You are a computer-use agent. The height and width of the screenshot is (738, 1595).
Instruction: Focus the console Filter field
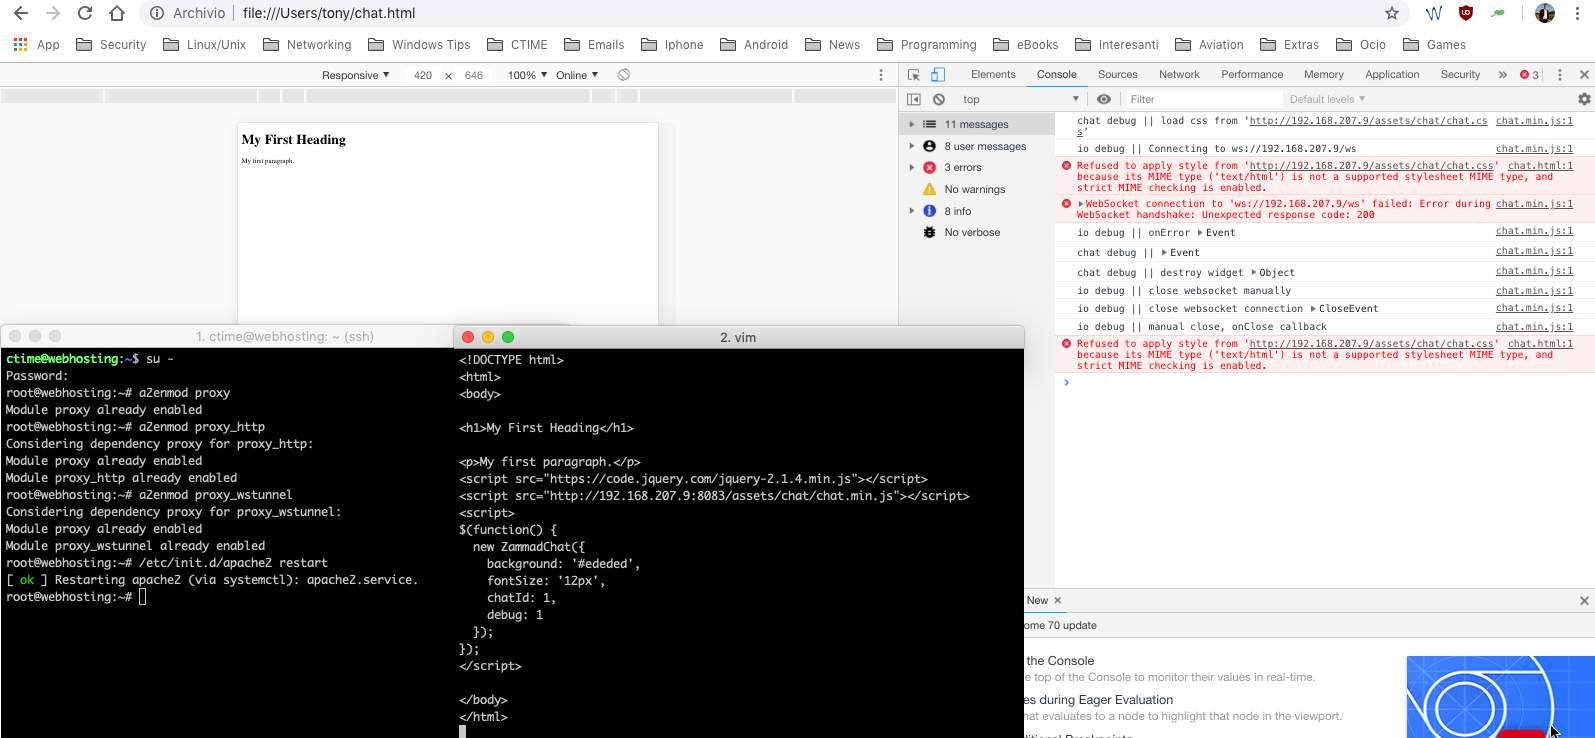click(1203, 99)
